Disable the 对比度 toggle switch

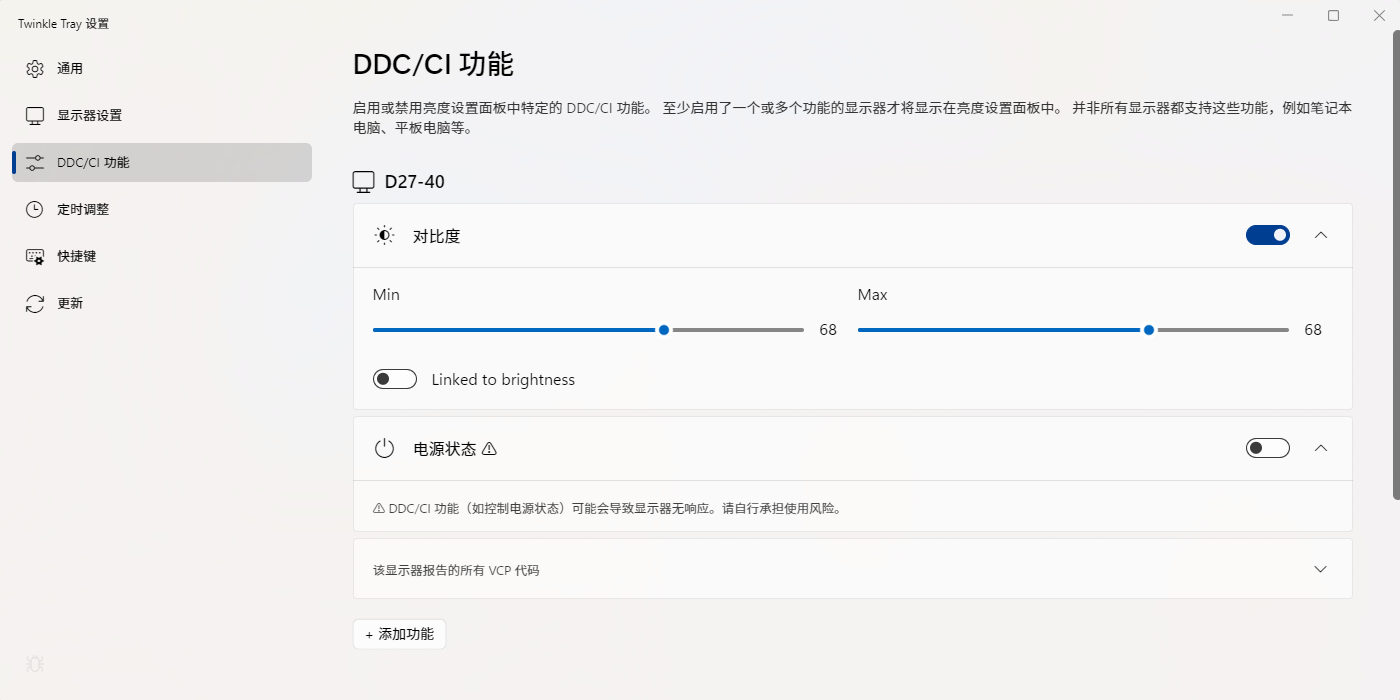point(1267,235)
